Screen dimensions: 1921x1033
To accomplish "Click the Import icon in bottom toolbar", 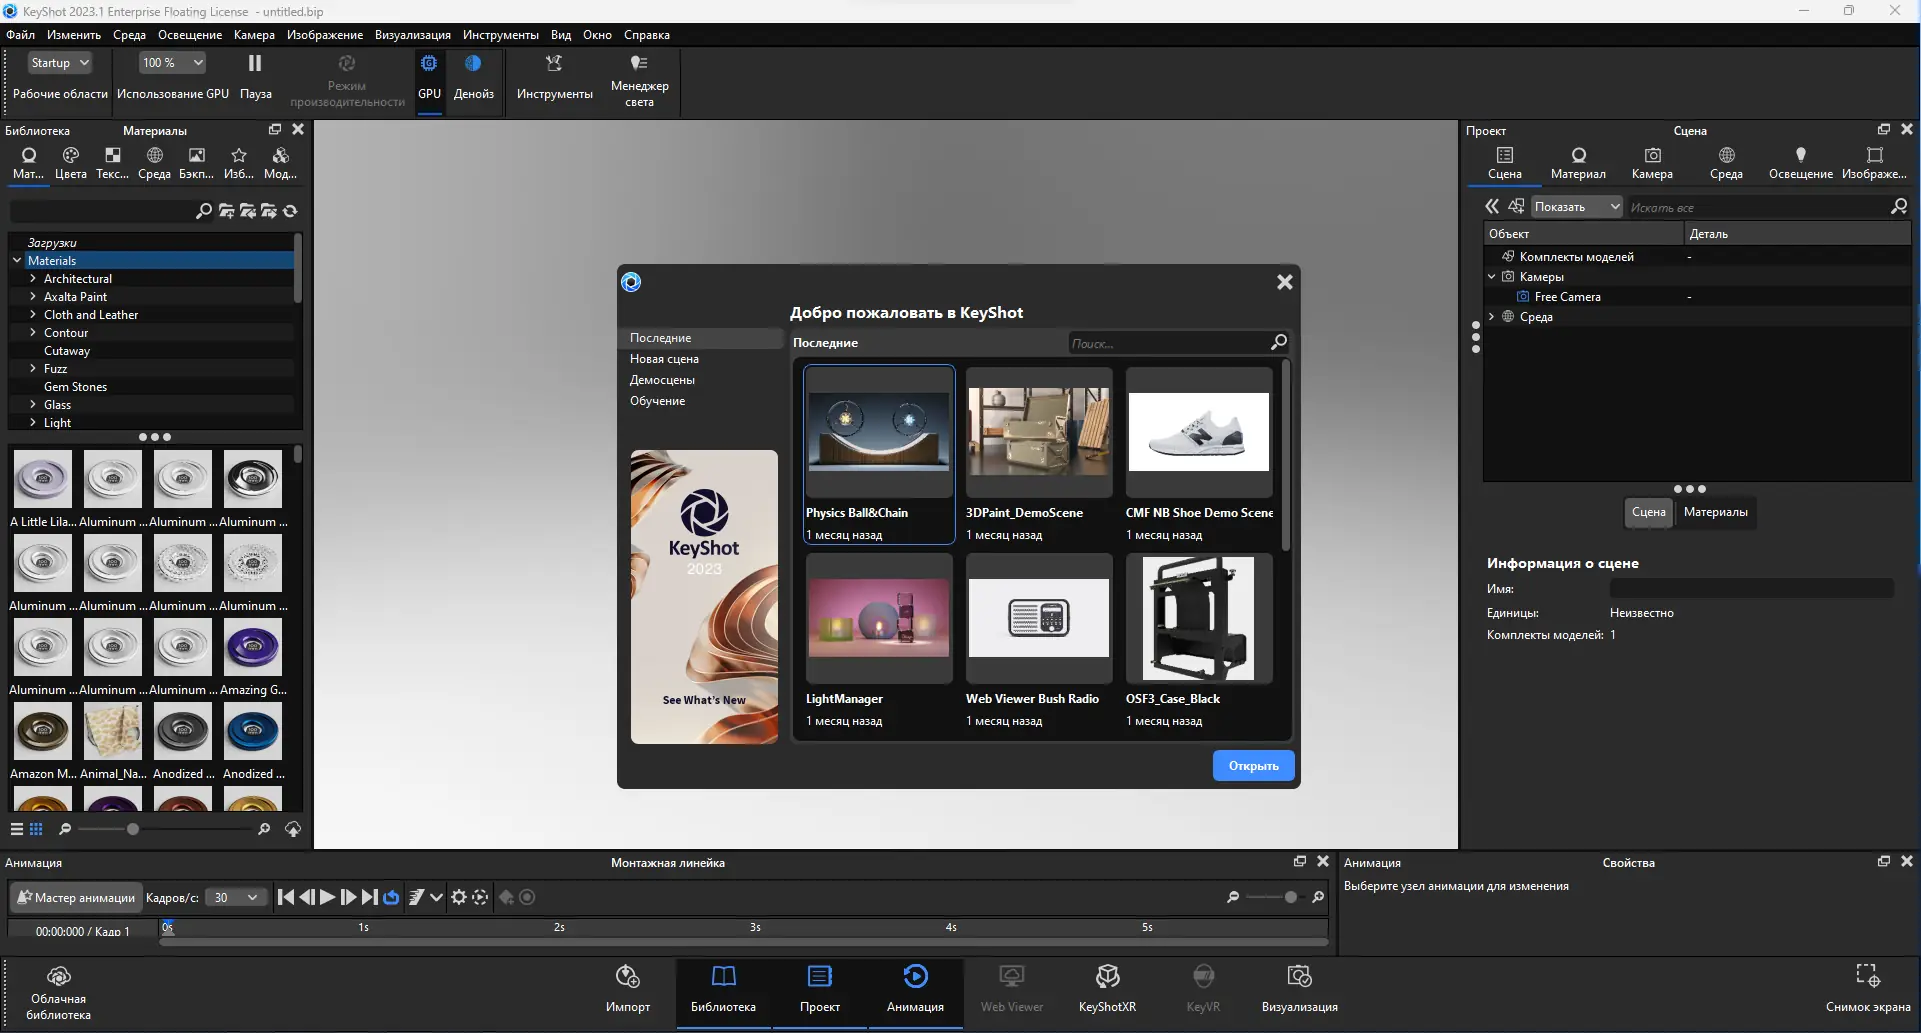I will (627, 977).
